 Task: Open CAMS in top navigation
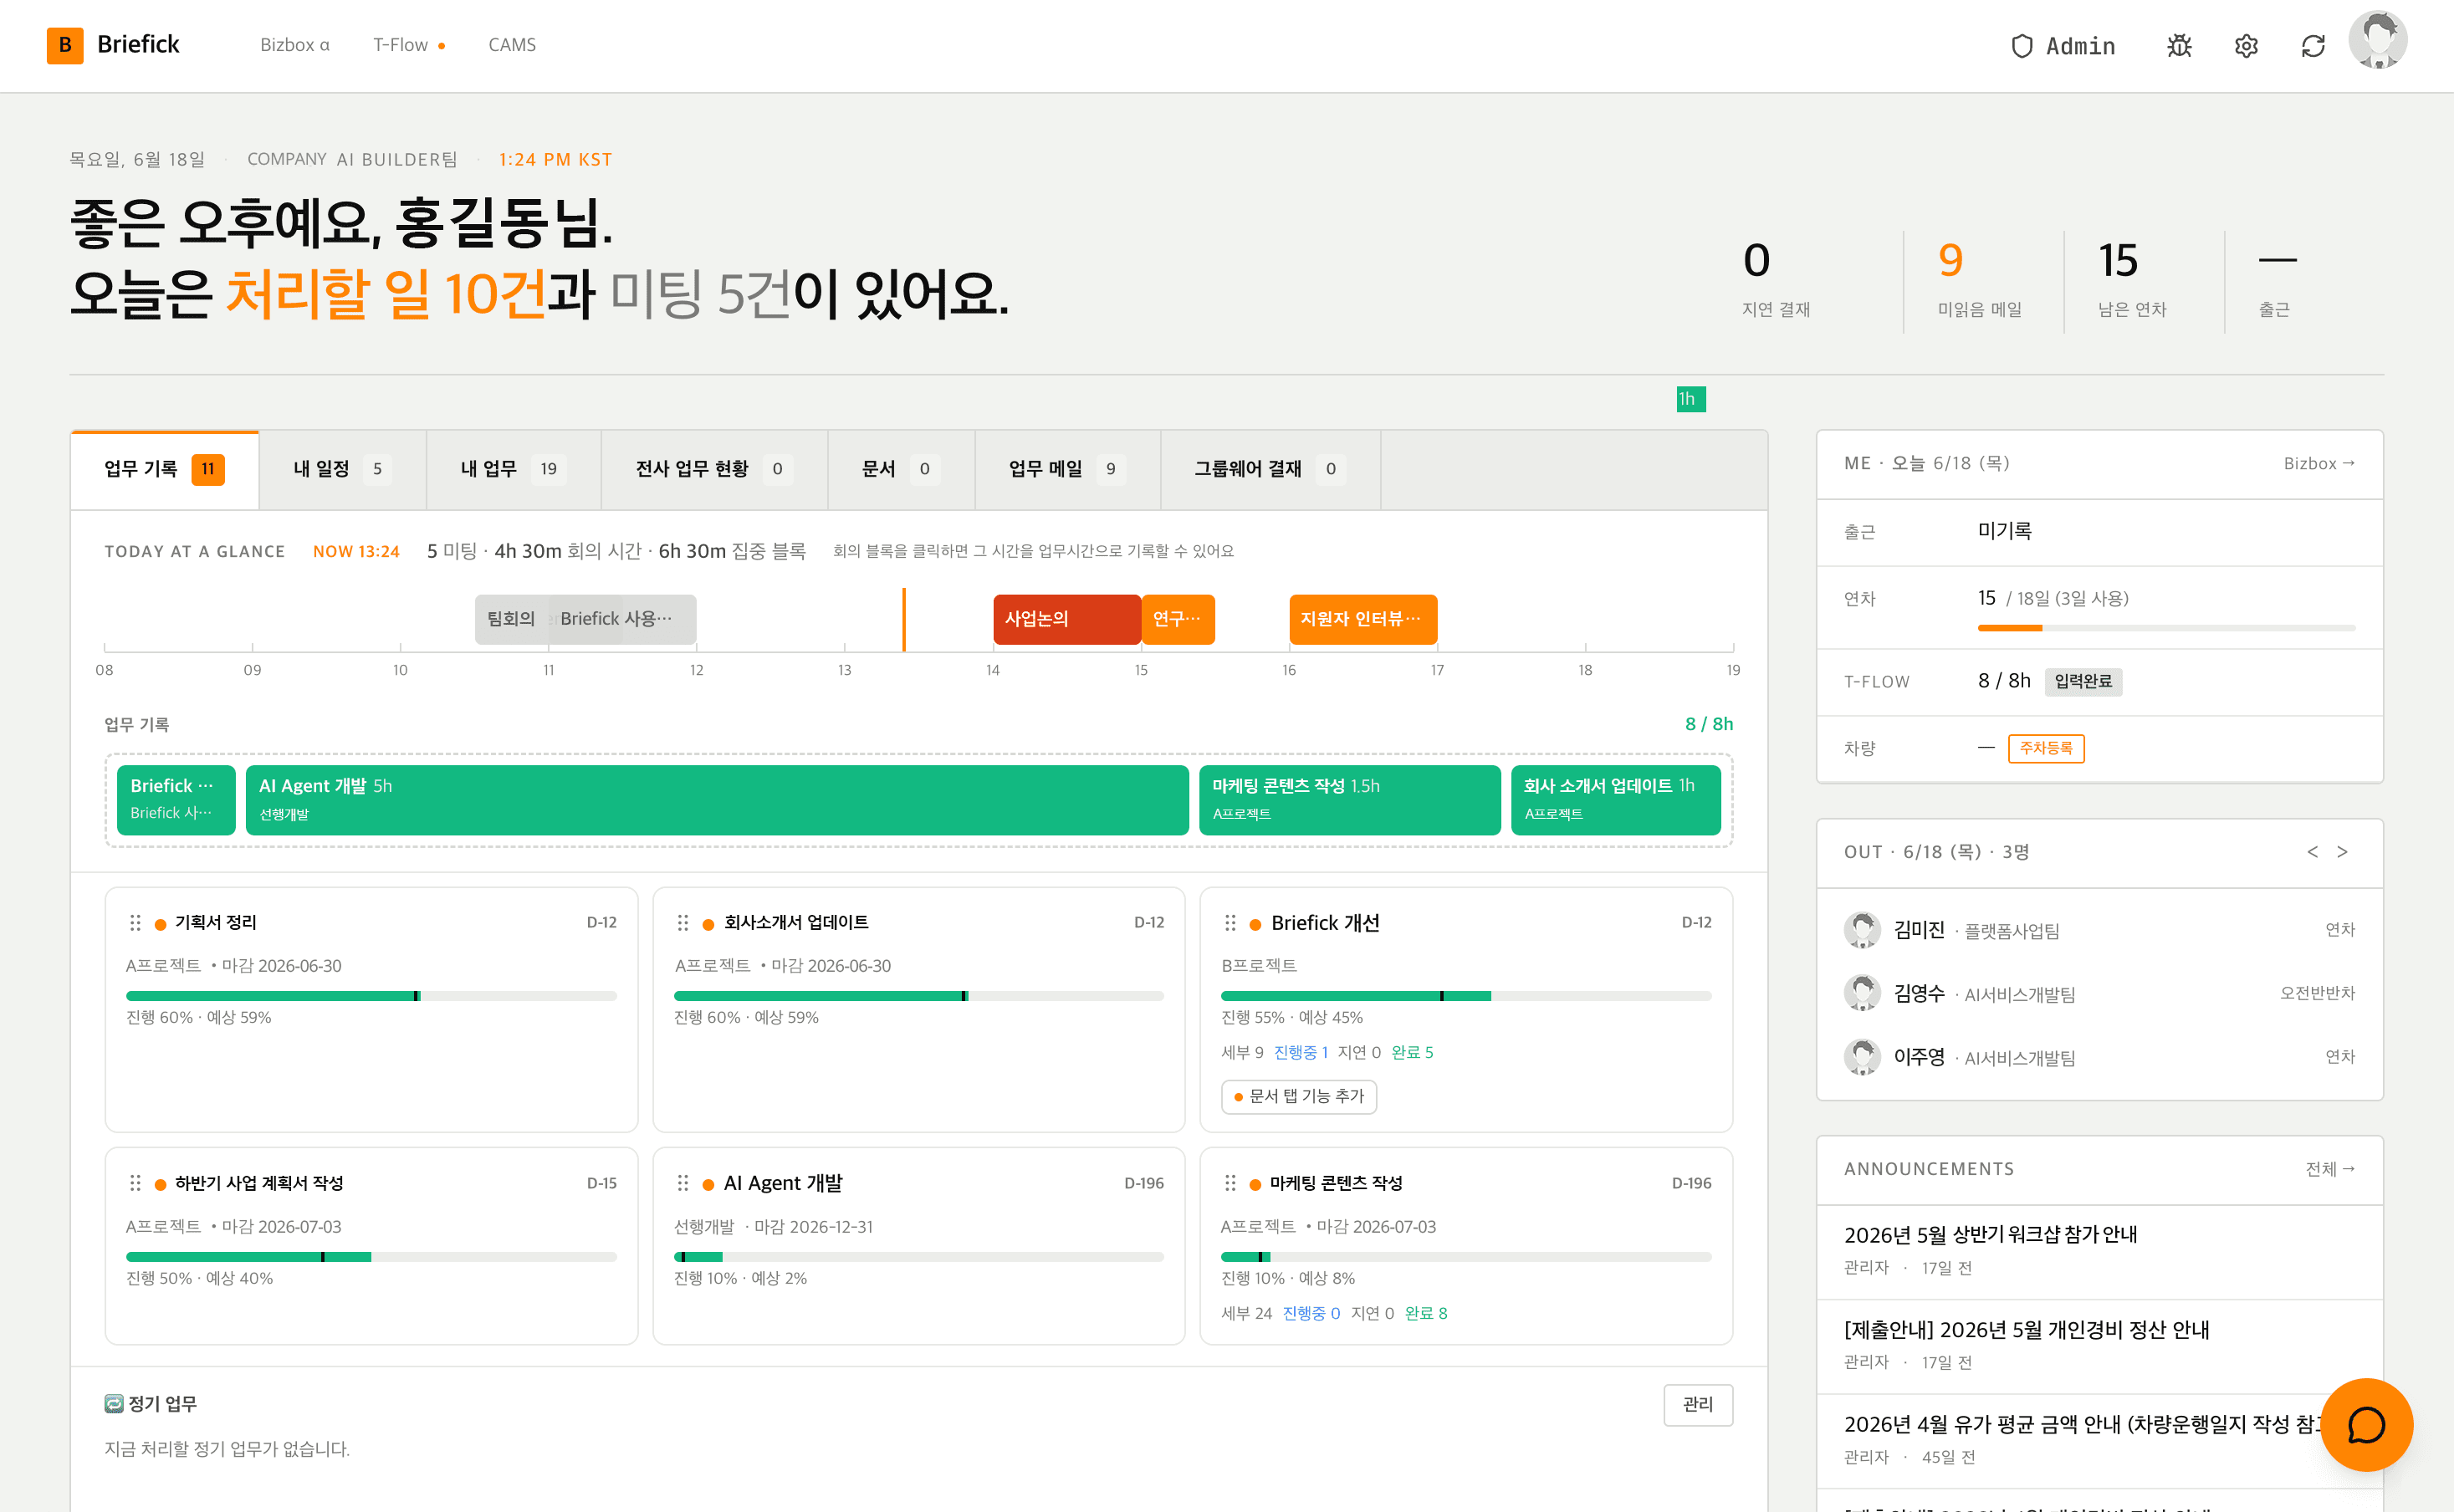(x=512, y=45)
